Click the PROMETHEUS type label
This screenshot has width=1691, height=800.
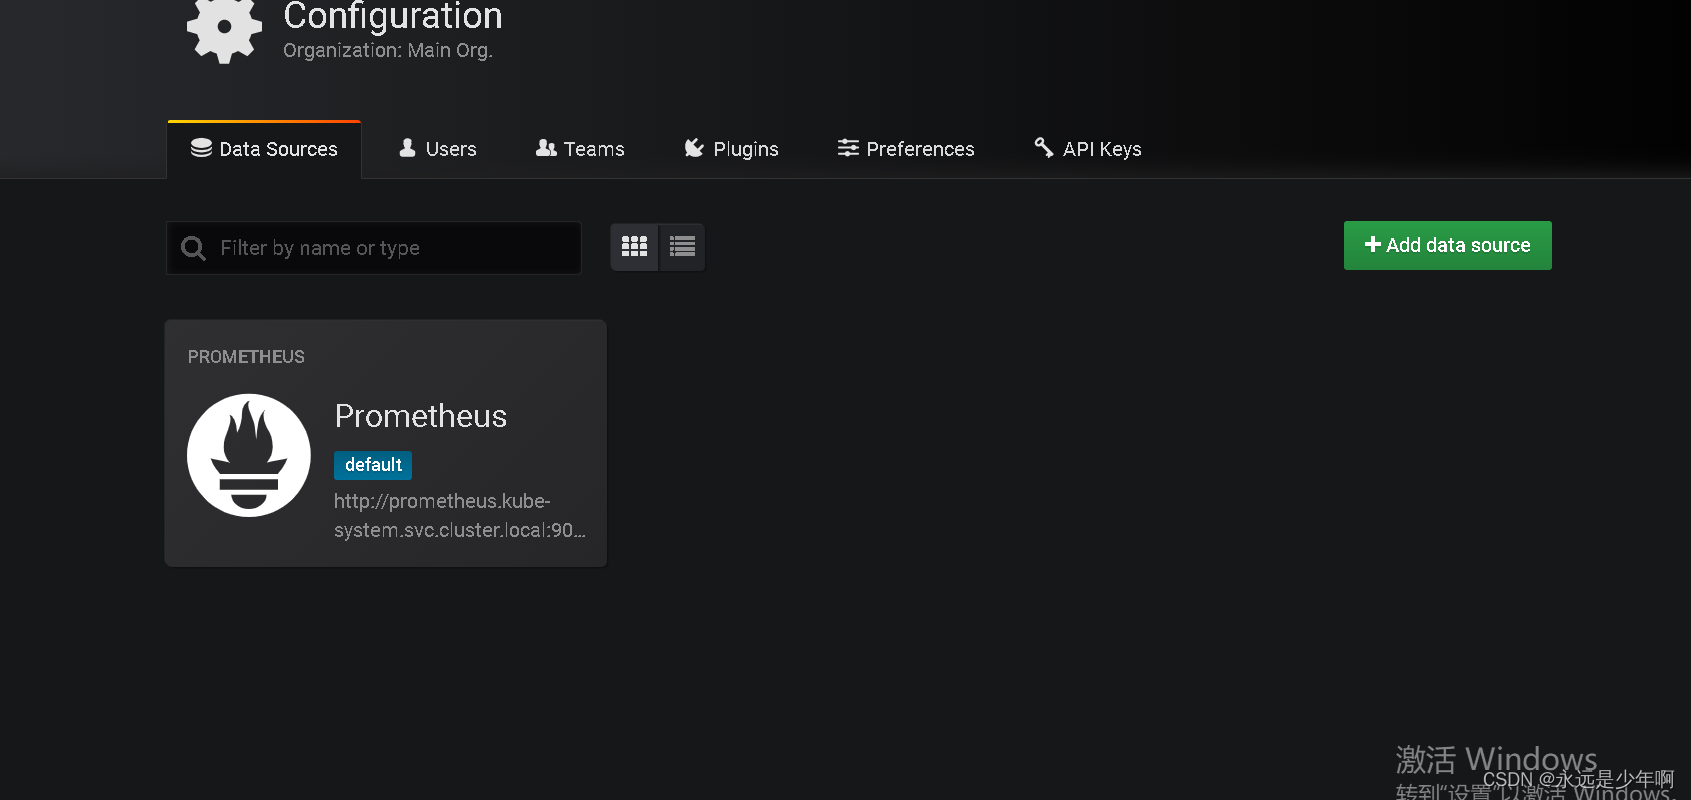pyautogui.click(x=246, y=357)
